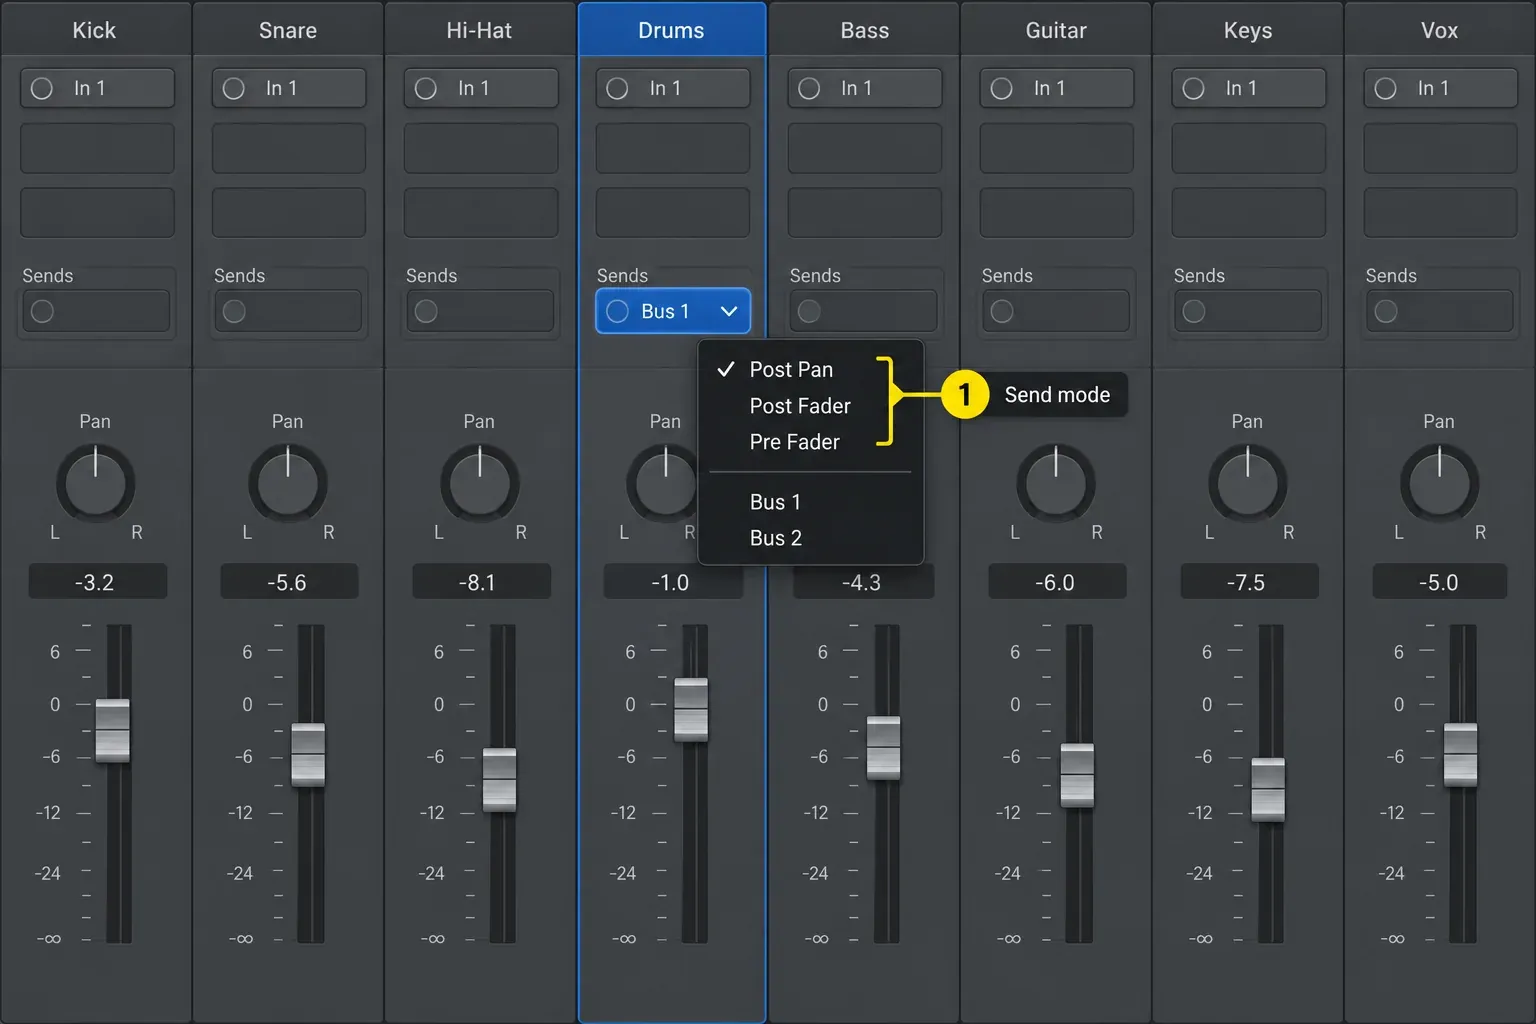Click the Keys pan knob

[1248, 484]
